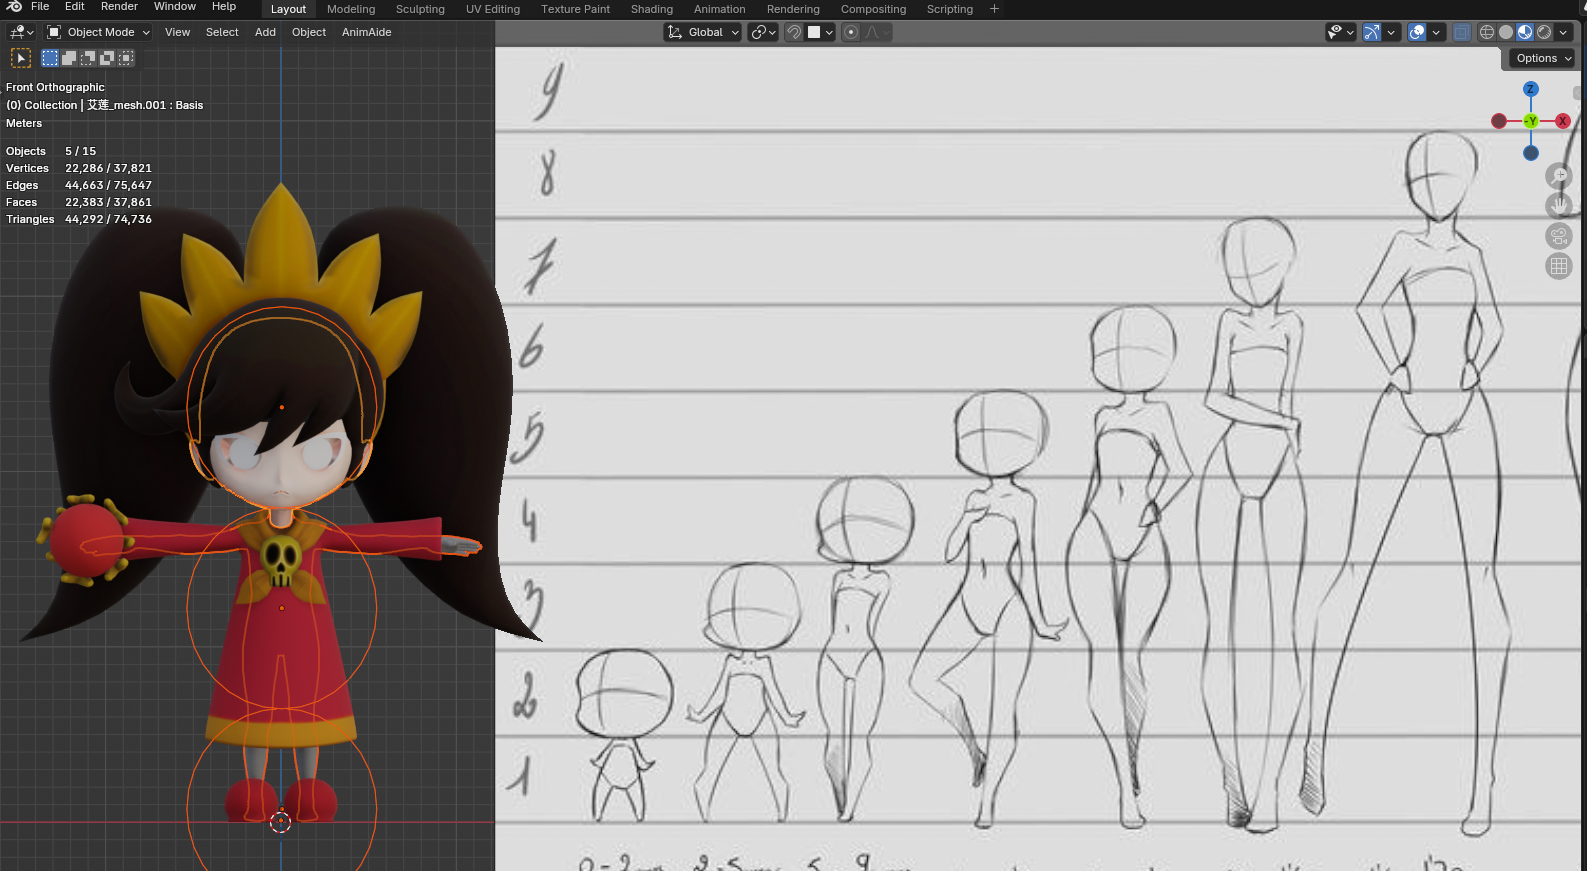Click the Blender logo icon

(14, 6)
